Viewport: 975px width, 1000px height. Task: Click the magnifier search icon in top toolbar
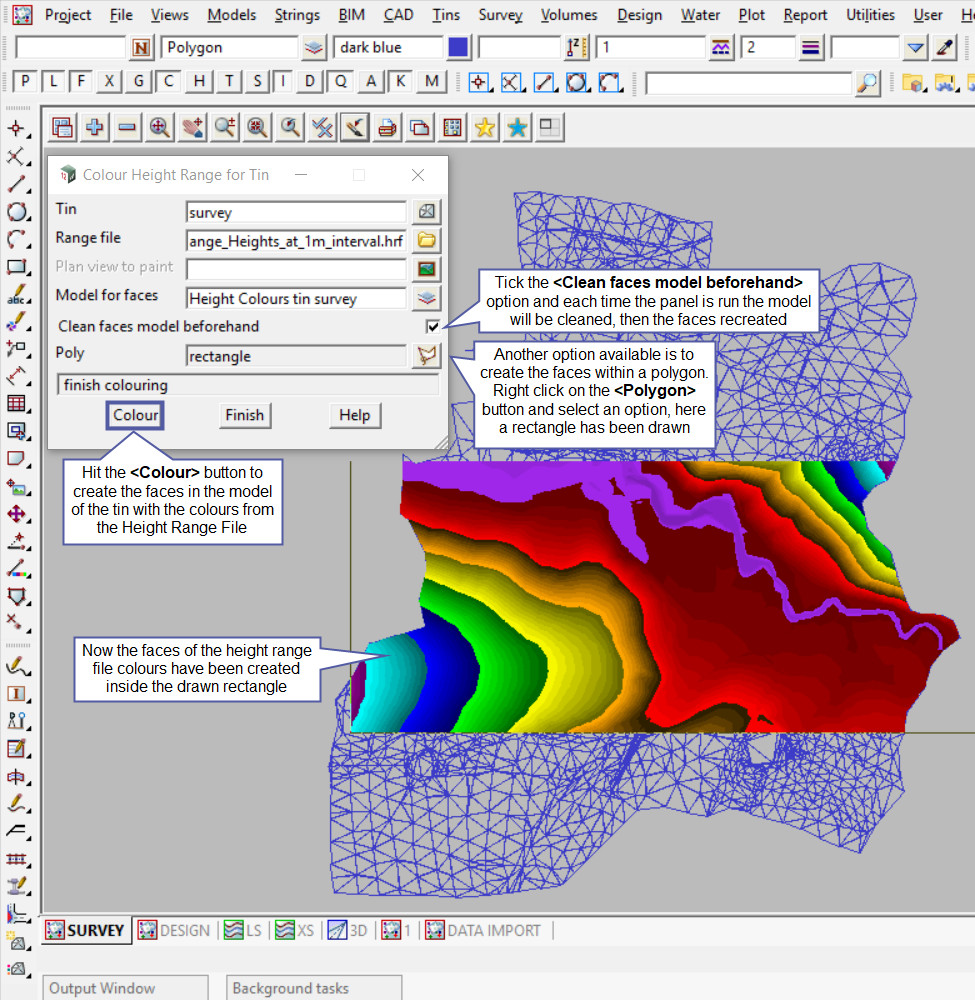tap(867, 83)
